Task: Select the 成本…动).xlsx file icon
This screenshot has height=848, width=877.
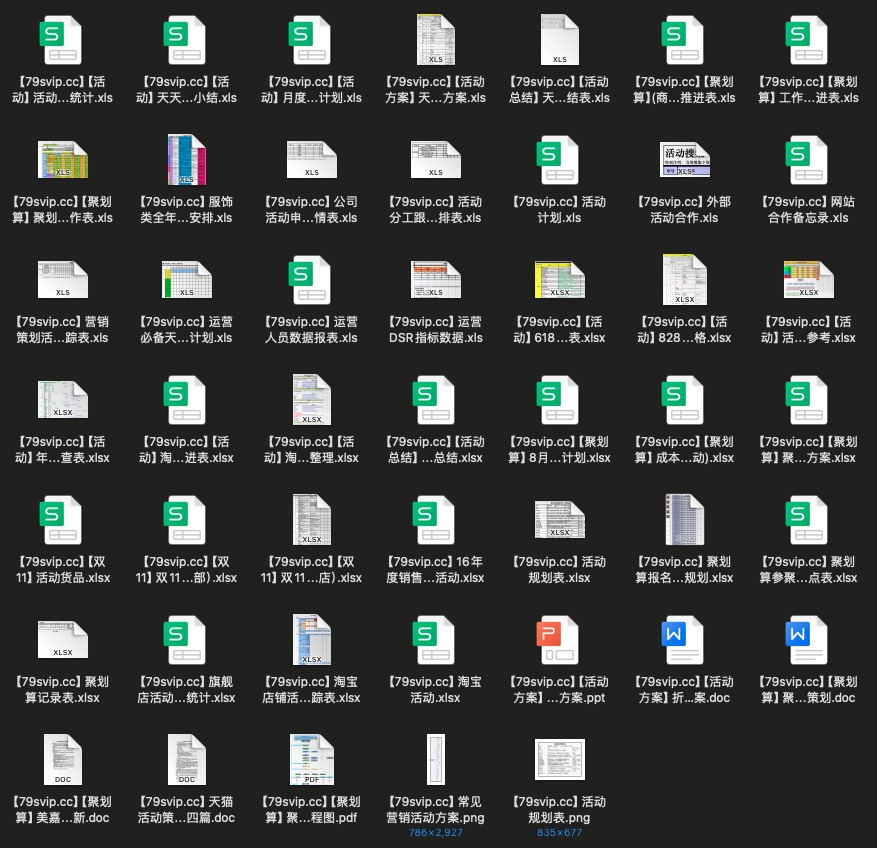Action: point(684,400)
